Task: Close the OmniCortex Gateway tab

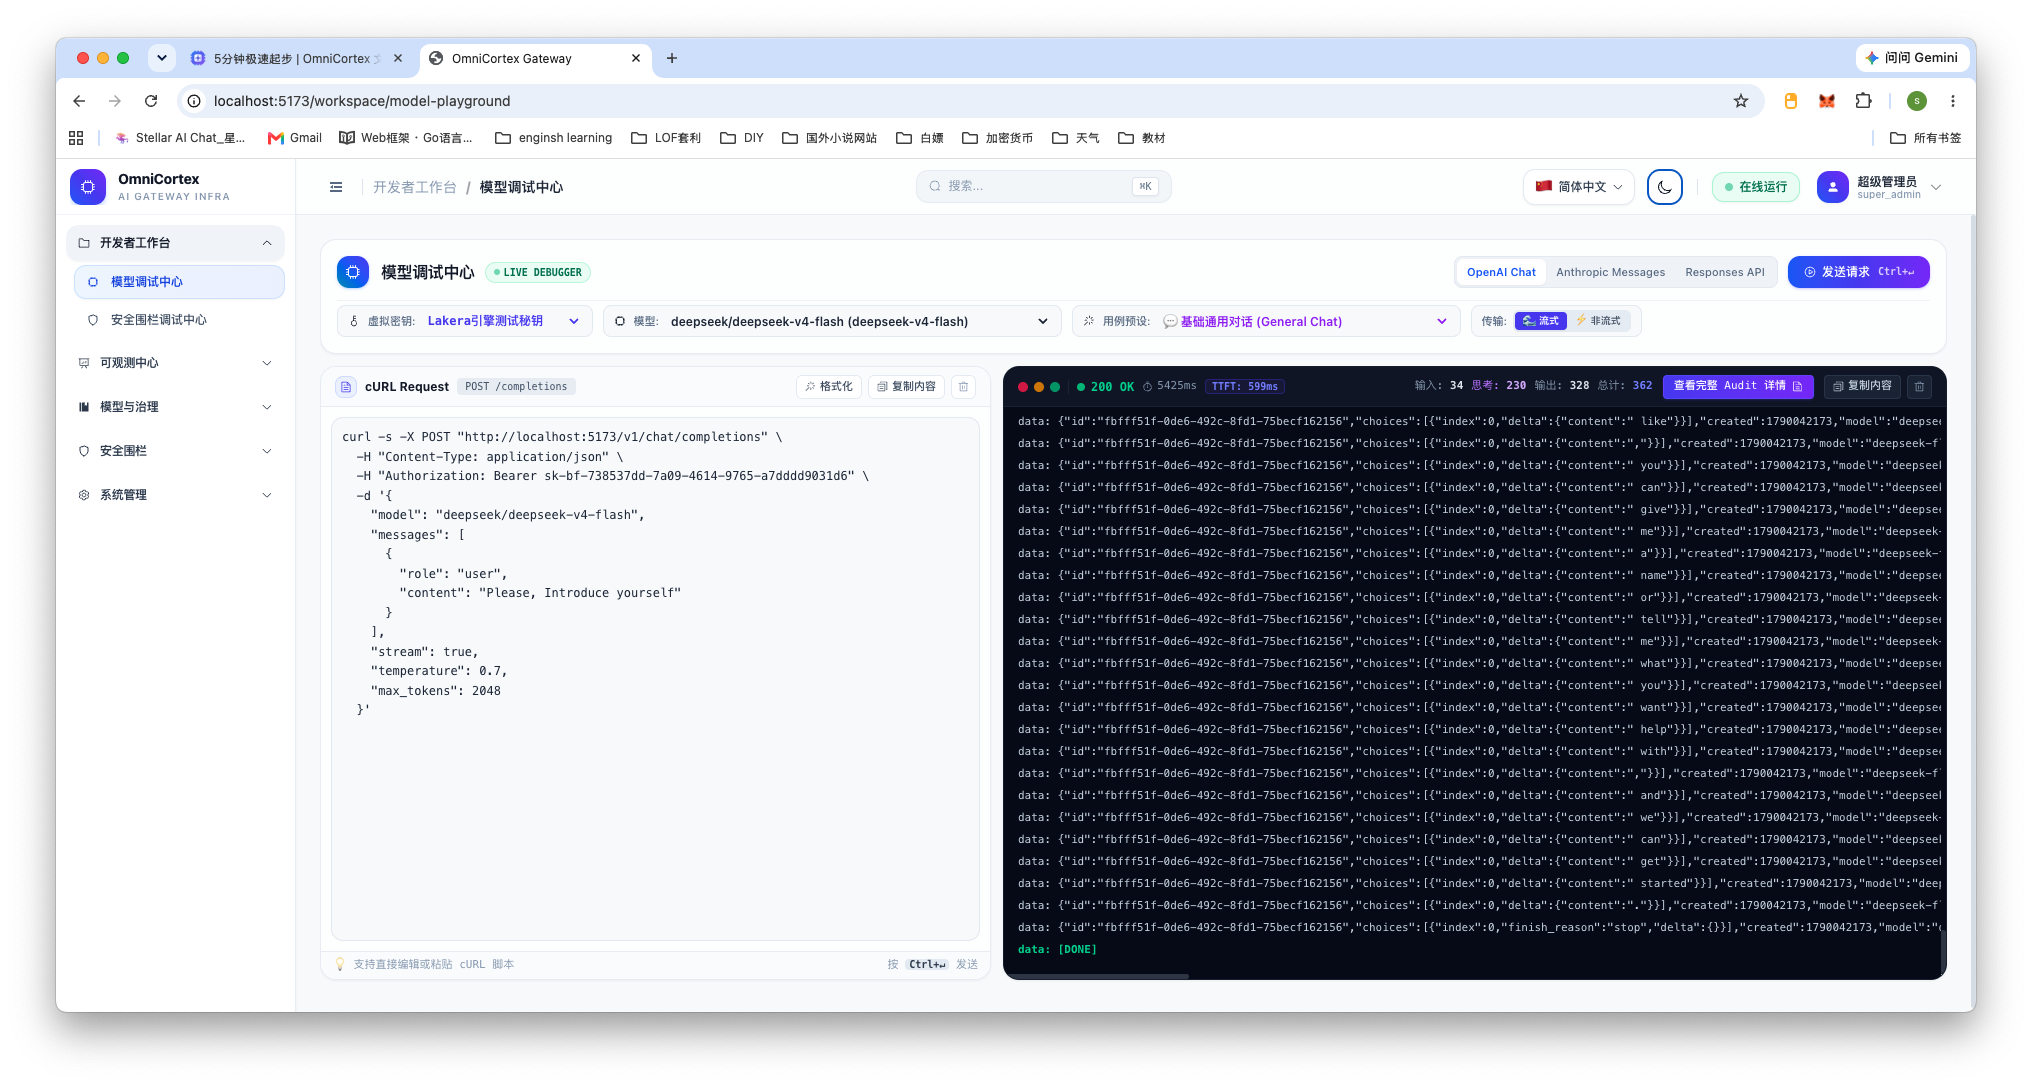Action: (x=636, y=58)
